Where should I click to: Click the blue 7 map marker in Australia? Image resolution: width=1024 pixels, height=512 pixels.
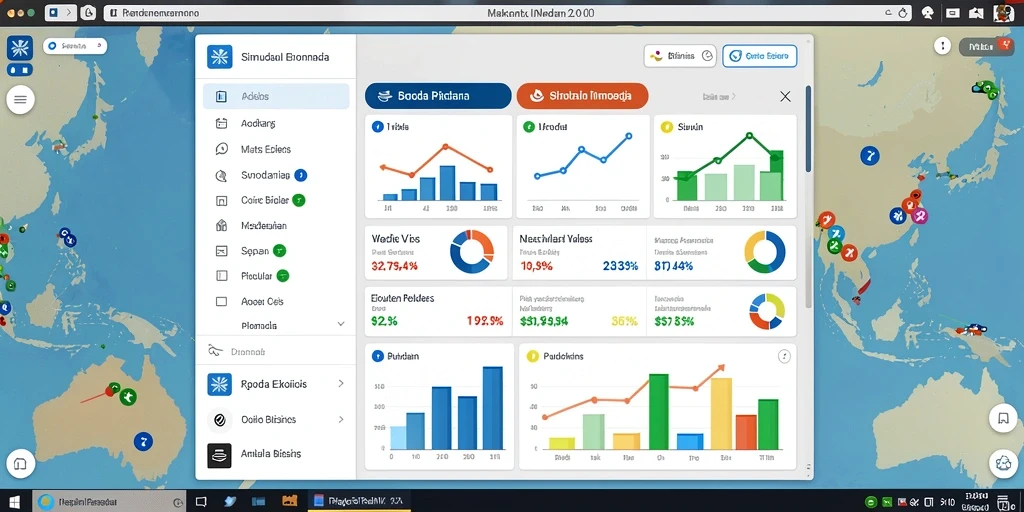(x=142, y=441)
